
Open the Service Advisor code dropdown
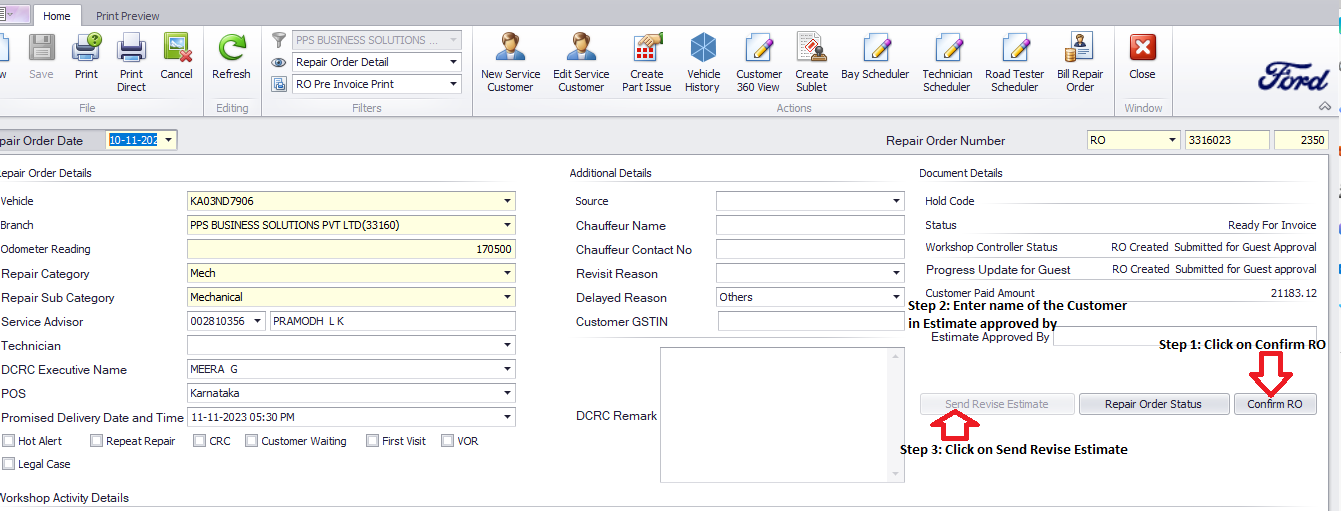259,321
